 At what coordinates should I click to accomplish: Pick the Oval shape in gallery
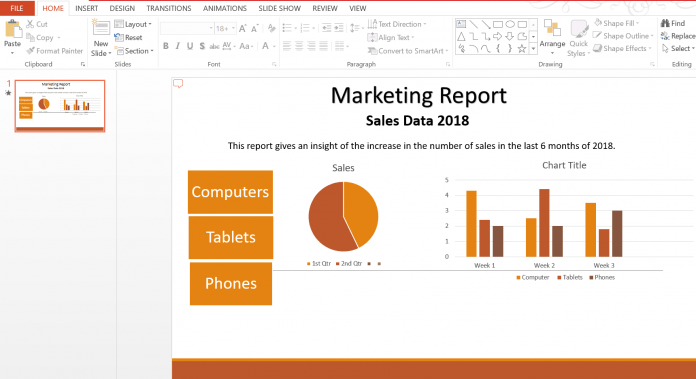(x=510, y=24)
